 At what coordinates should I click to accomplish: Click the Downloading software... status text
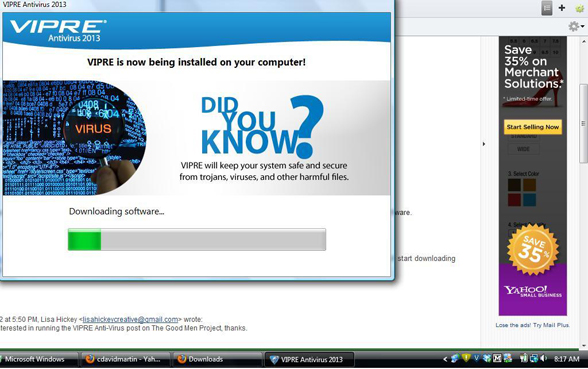[x=116, y=212]
